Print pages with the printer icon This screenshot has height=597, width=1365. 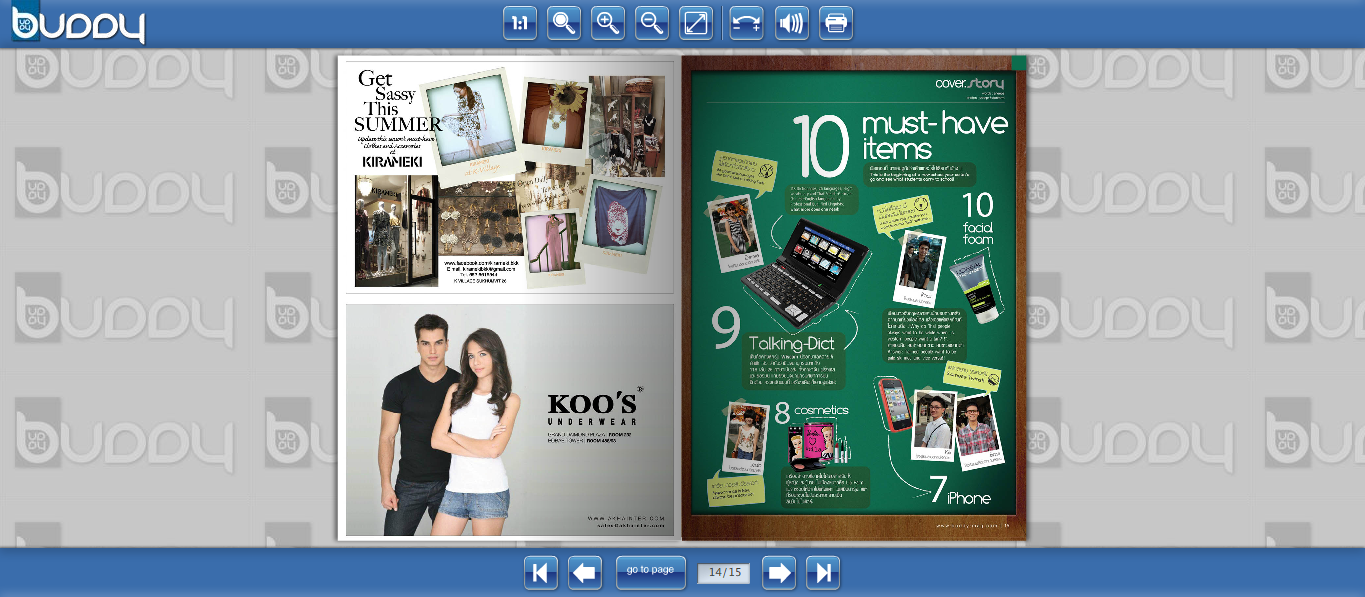point(836,23)
